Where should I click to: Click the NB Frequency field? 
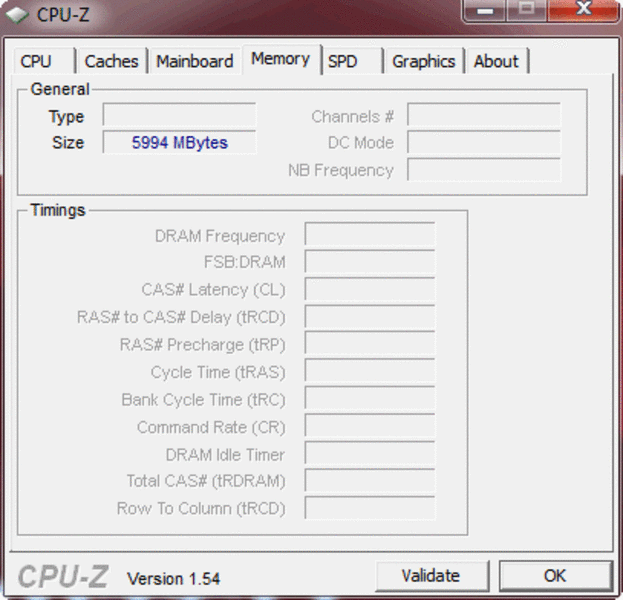[x=484, y=170]
